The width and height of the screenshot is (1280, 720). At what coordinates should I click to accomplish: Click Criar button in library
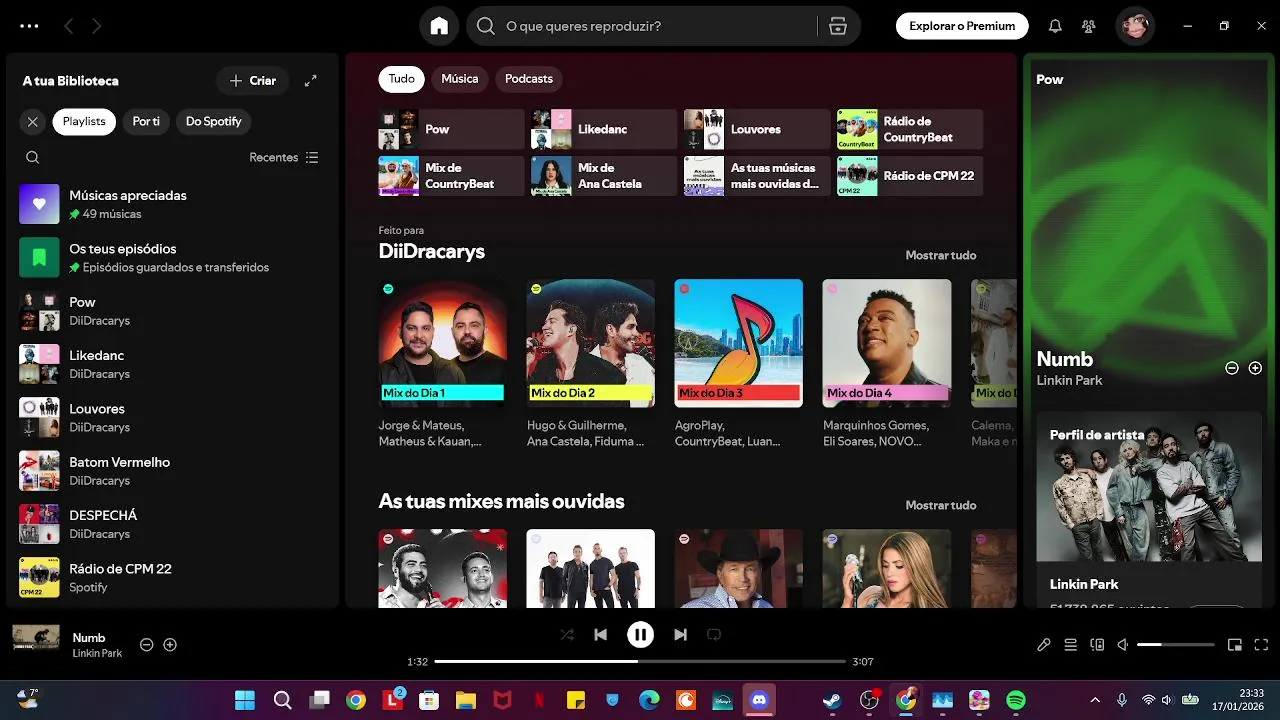[252, 81]
